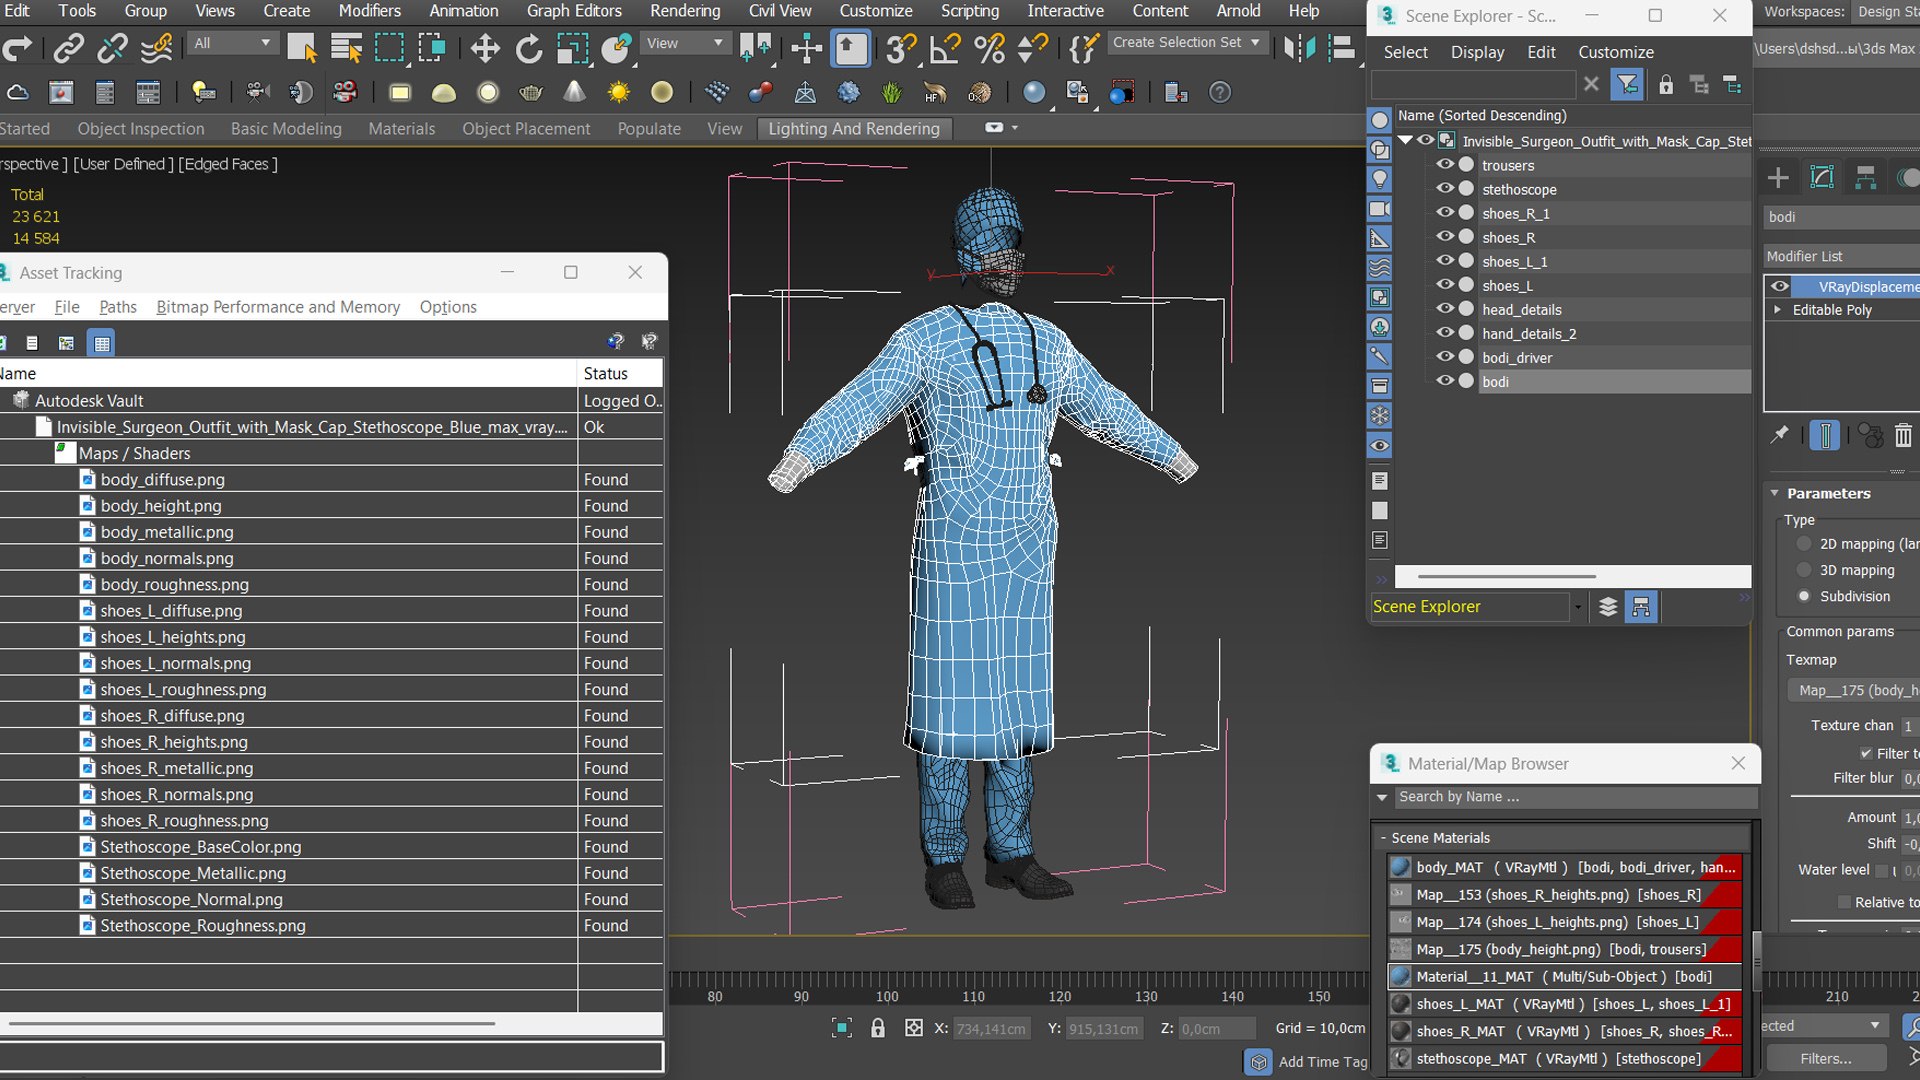The image size is (1920, 1080).
Task: Open the Graph Editors menu
Action: (x=574, y=11)
